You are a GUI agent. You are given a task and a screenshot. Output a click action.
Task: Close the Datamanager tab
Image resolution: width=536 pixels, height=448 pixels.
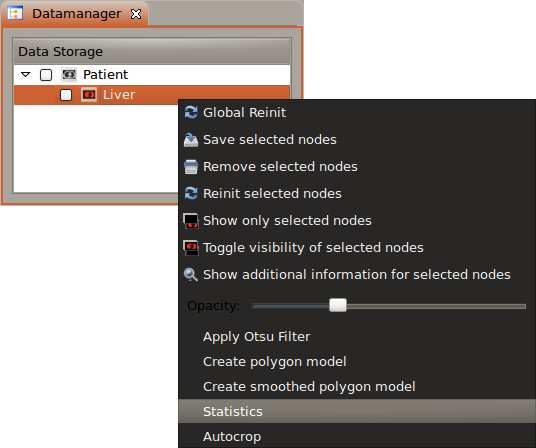tap(136, 14)
